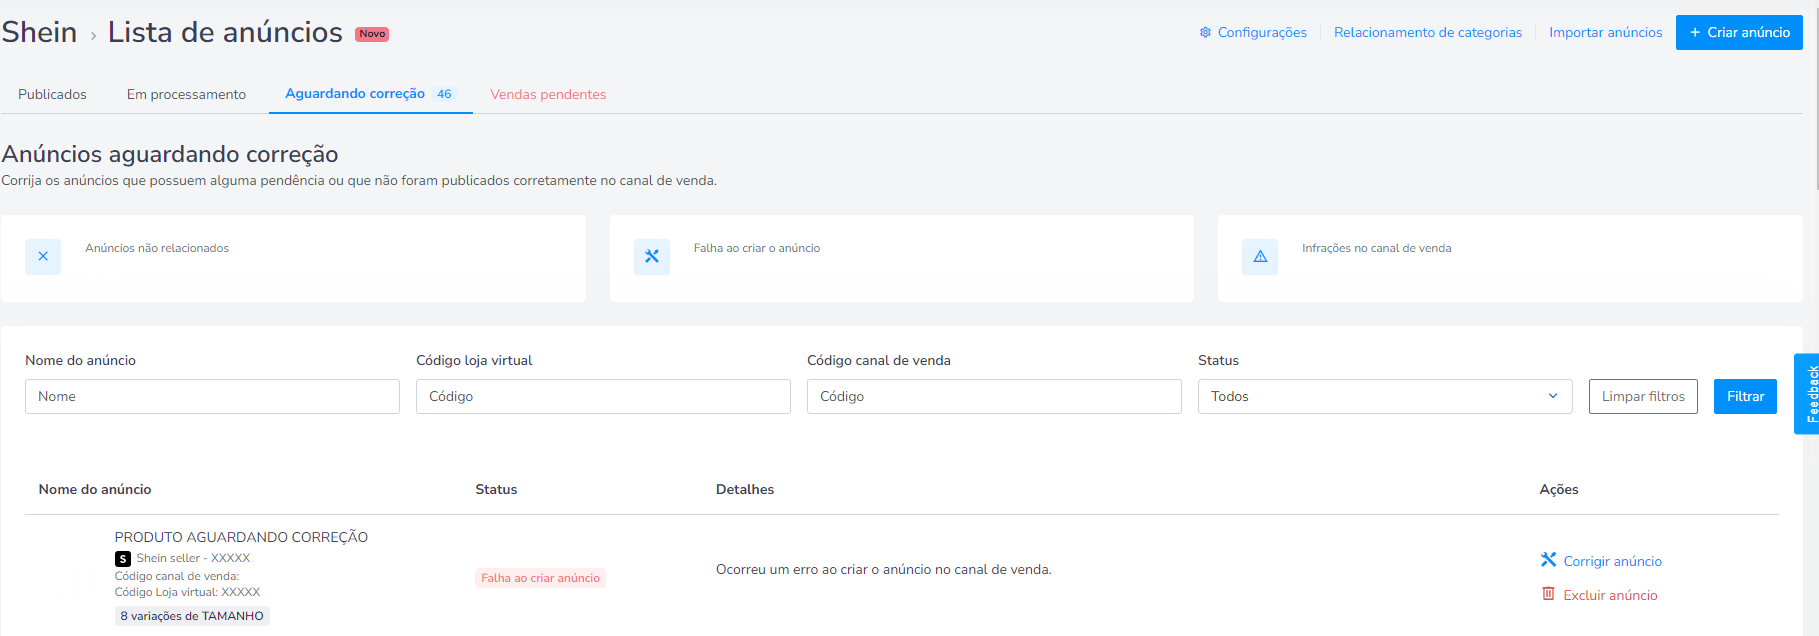Click the Novo badge next to title
Viewport: 1819px width, 636px height.
coord(372,34)
